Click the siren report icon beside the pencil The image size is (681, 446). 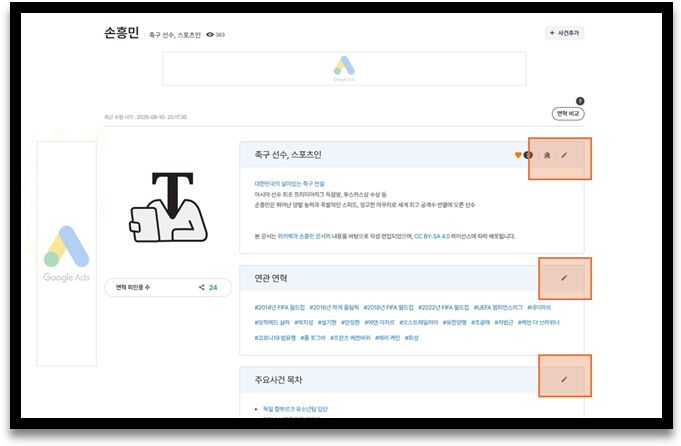[x=546, y=155]
